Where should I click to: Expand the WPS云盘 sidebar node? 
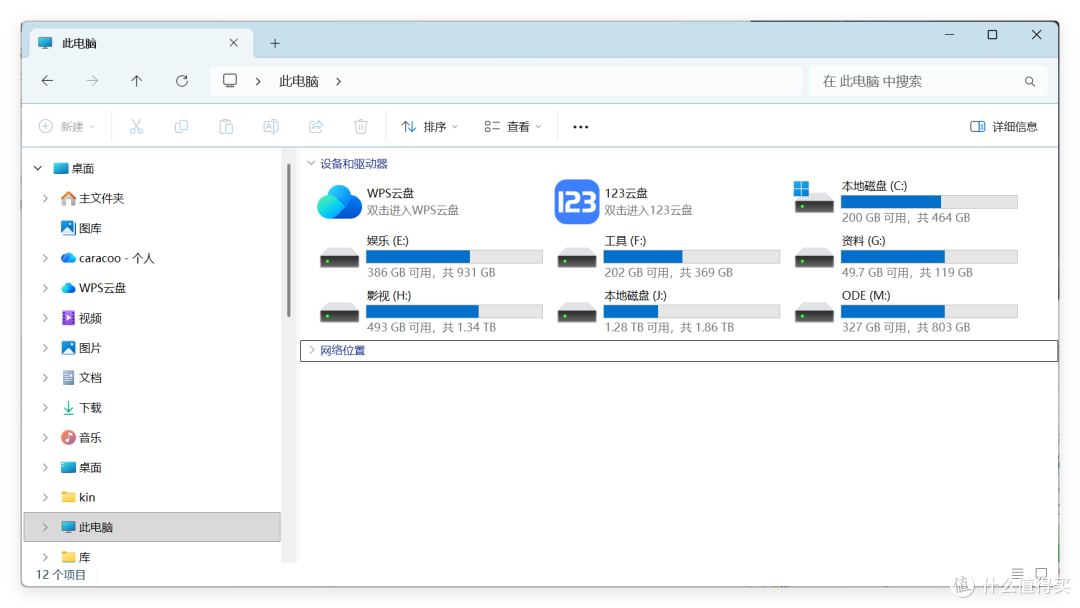pyautogui.click(x=45, y=288)
